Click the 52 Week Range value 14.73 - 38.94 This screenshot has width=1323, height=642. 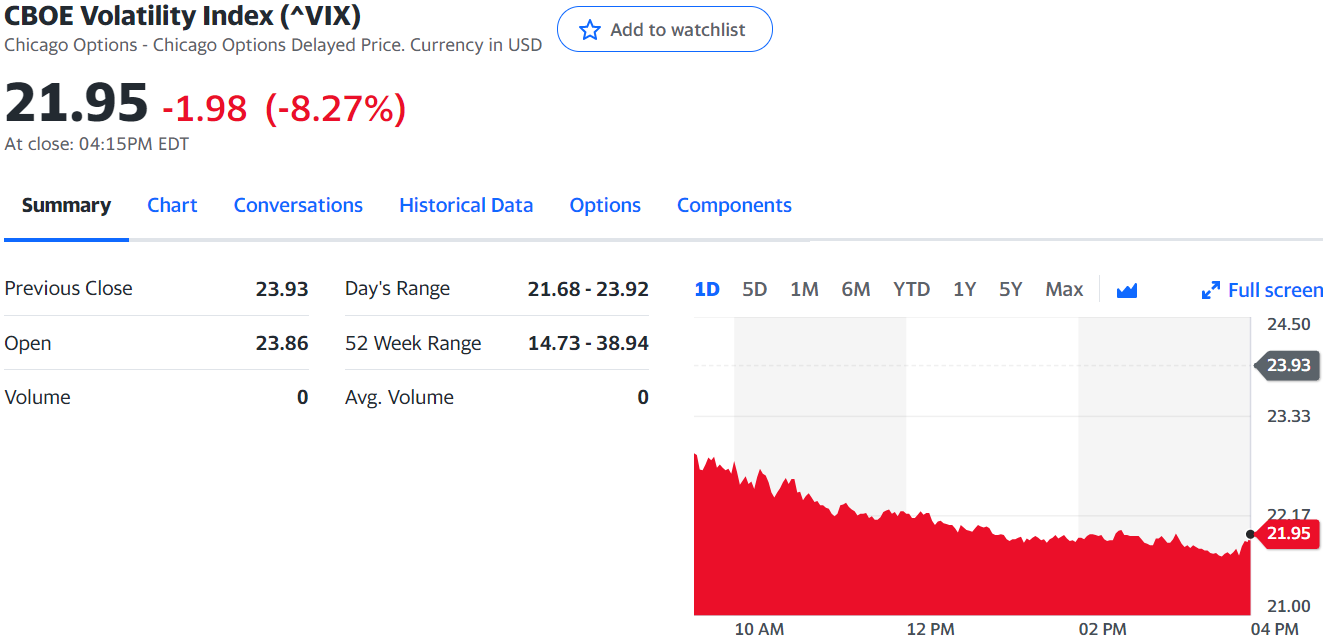[588, 343]
